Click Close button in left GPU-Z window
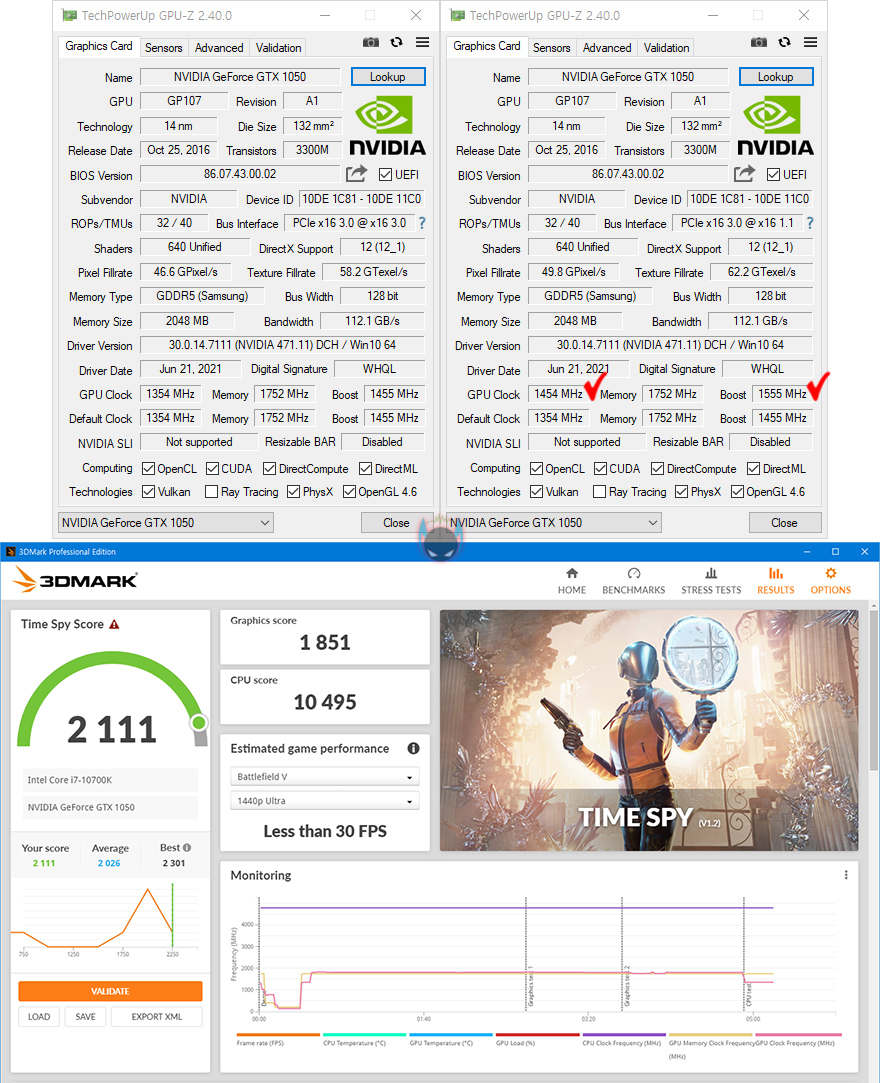880x1083 pixels. tap(396, 523)
